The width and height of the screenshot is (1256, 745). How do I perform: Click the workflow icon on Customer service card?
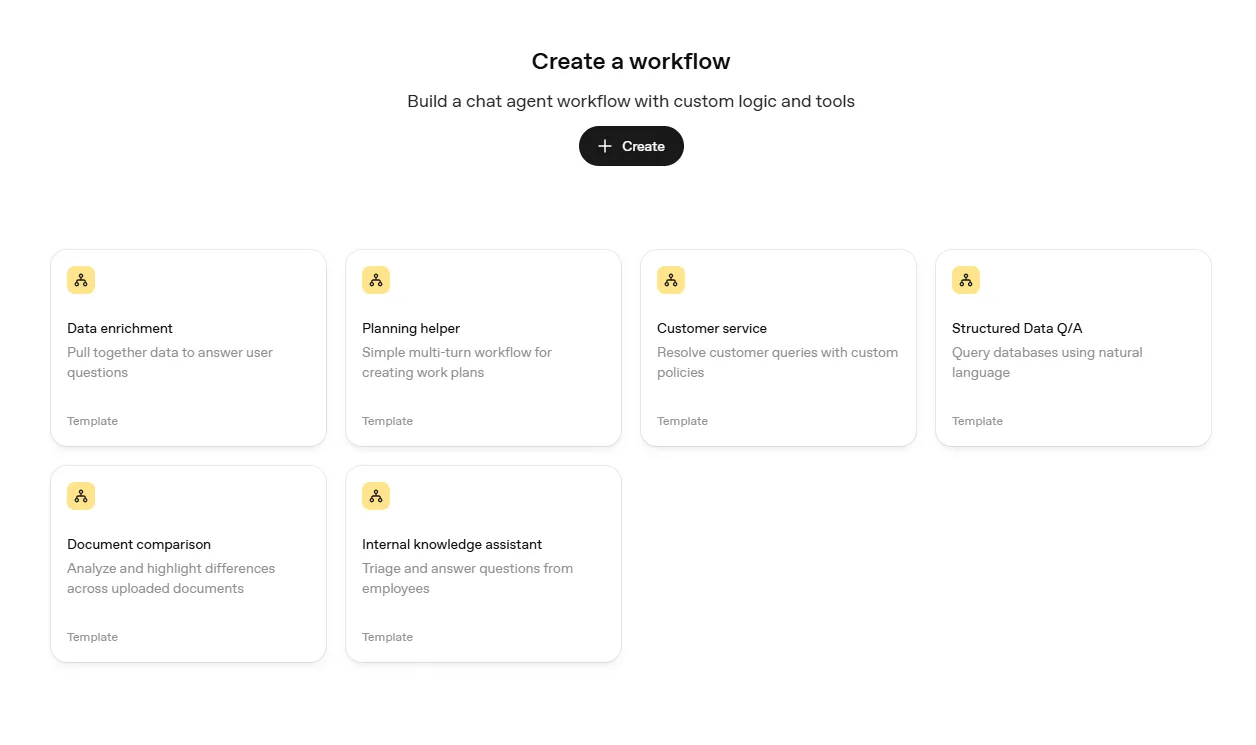point(671,280)
